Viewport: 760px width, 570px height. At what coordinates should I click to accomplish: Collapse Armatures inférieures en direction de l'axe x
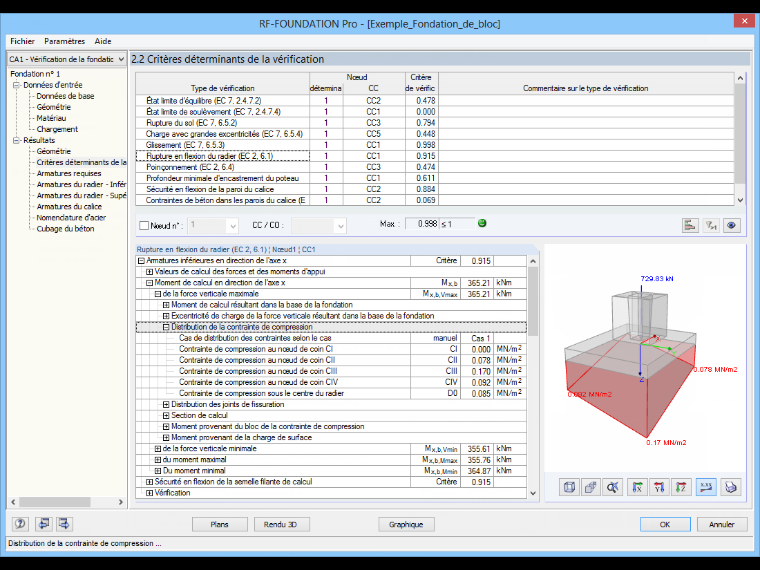141,261
